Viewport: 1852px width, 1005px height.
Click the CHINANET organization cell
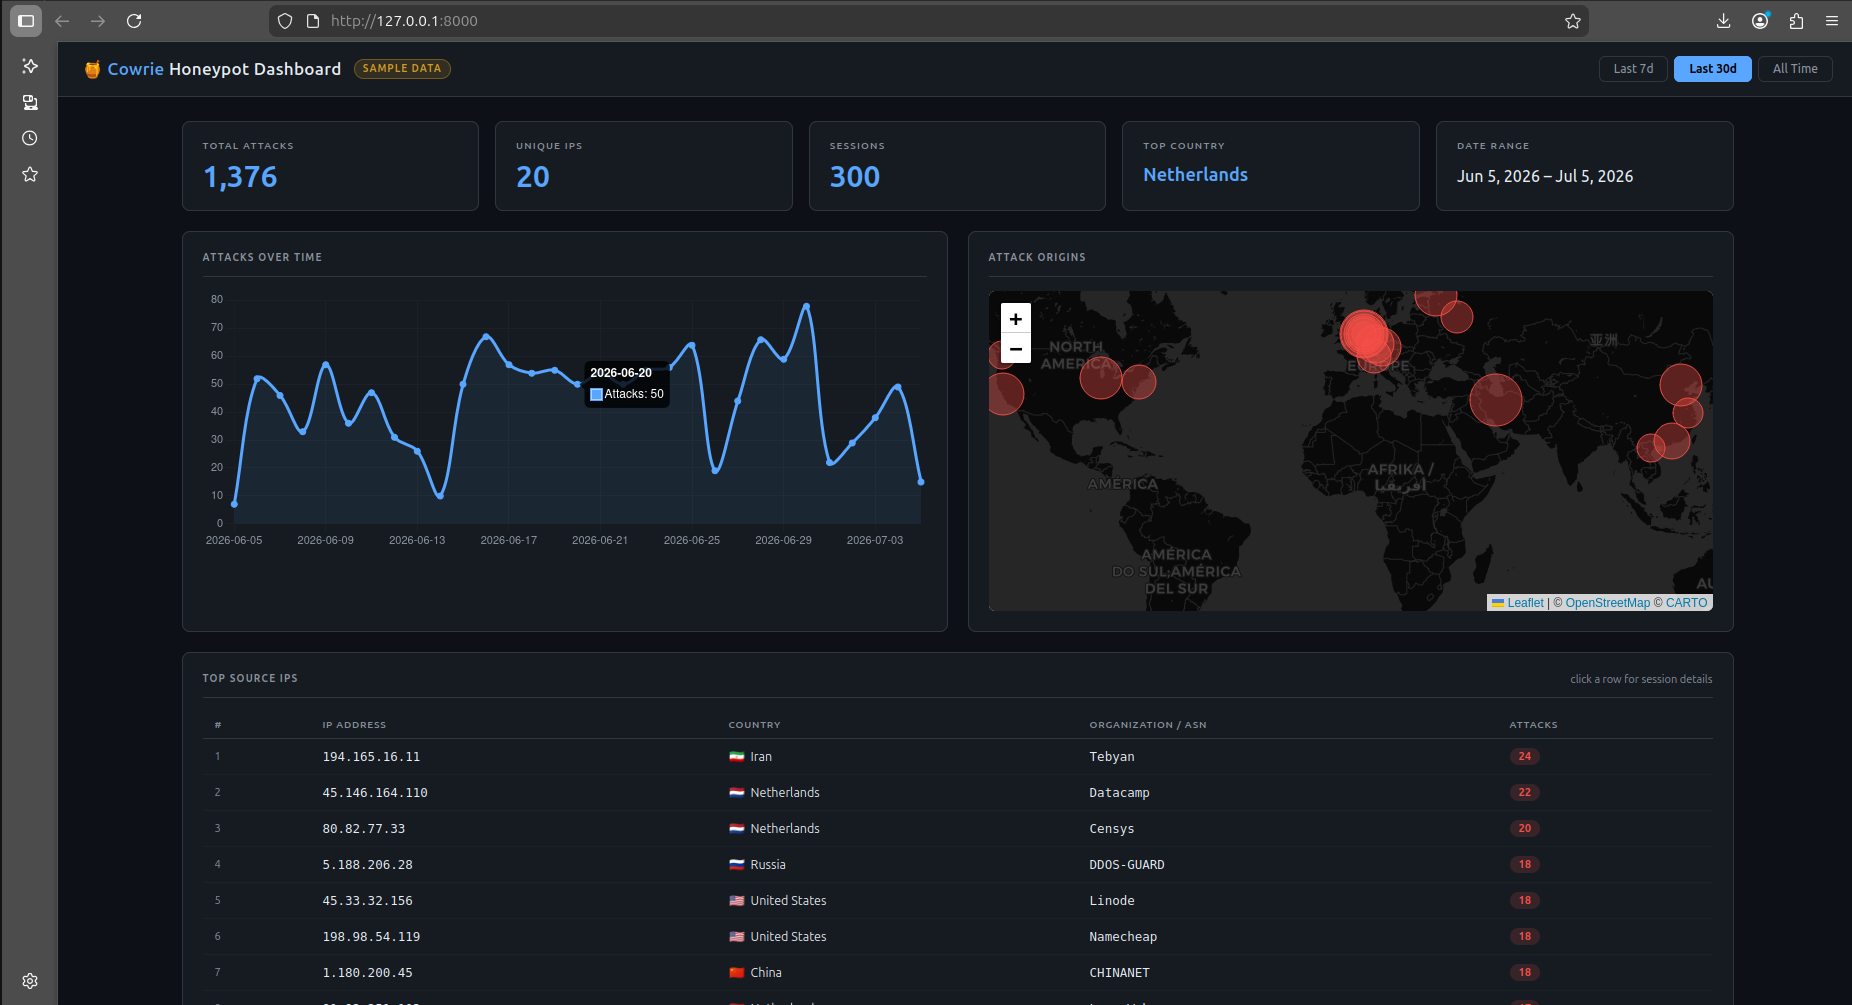(1120, 973)
